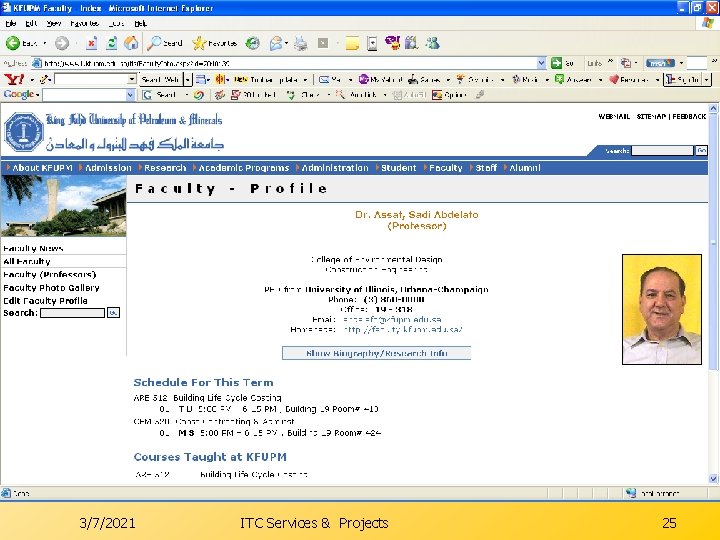The width and height of the screenshot is (720, 540).
Task: Open the Yahoo search box dropdown
Action: tap(132, 79)
